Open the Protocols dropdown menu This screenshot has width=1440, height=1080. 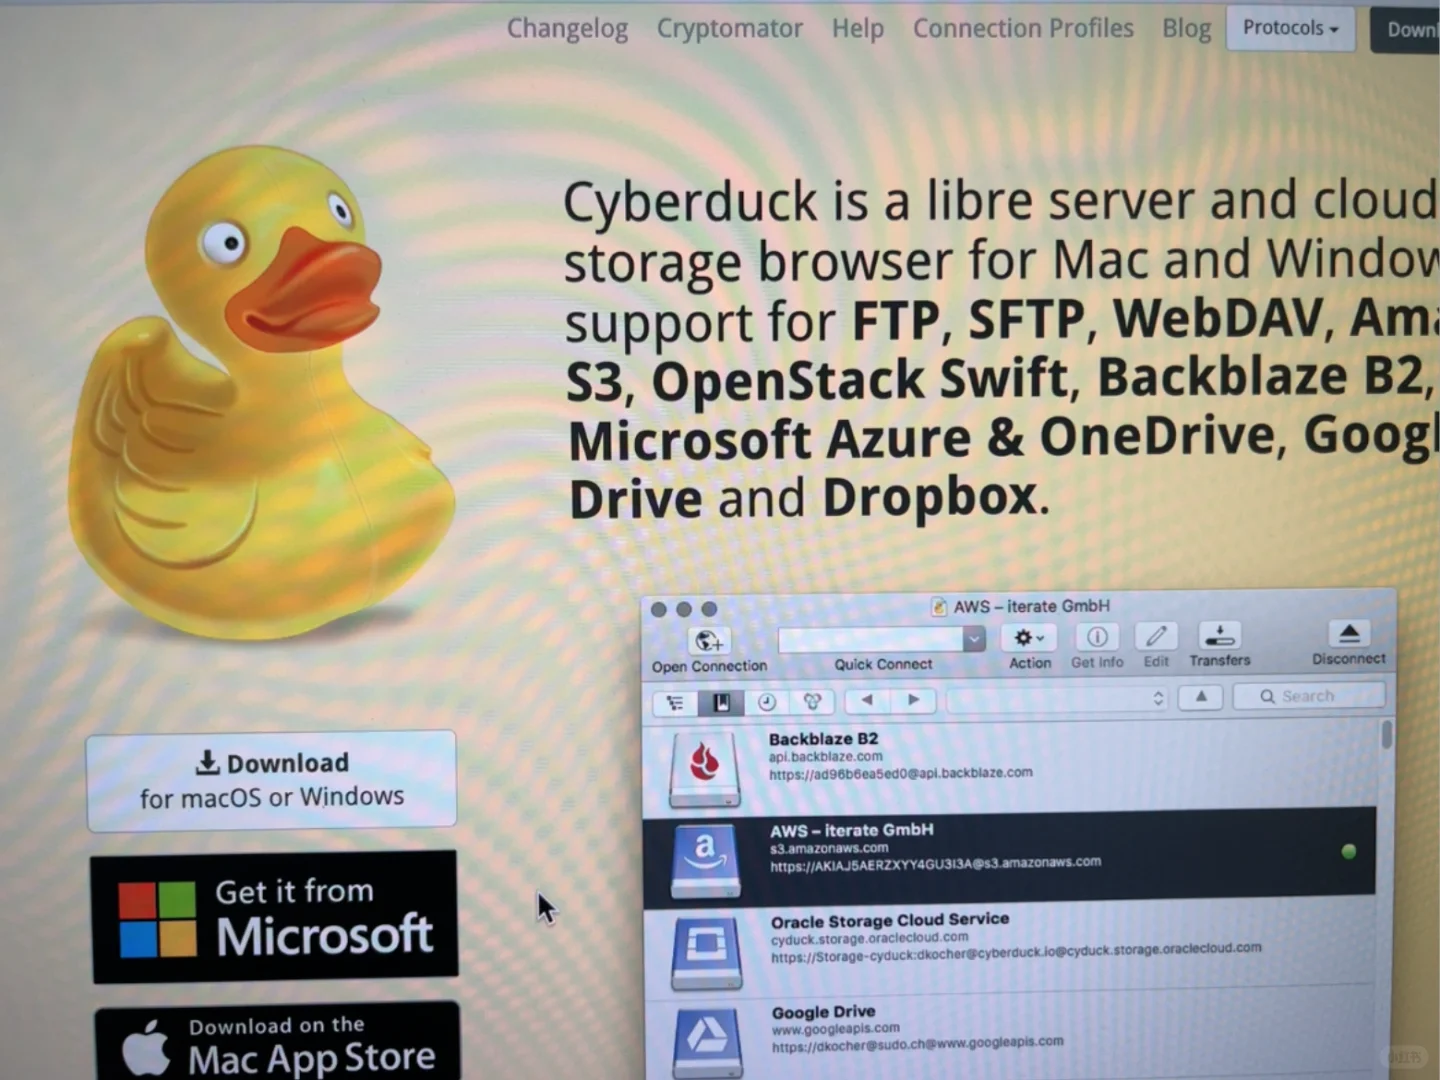tap(1290, 28)
